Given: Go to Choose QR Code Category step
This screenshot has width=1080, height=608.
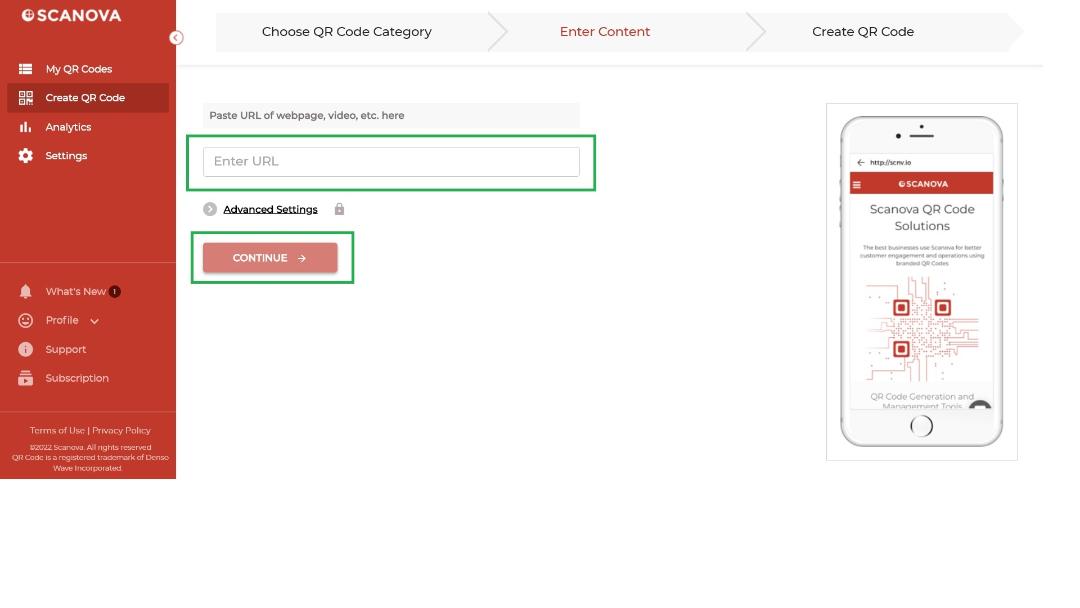Looking at the screenshot, I should [346, 32].
